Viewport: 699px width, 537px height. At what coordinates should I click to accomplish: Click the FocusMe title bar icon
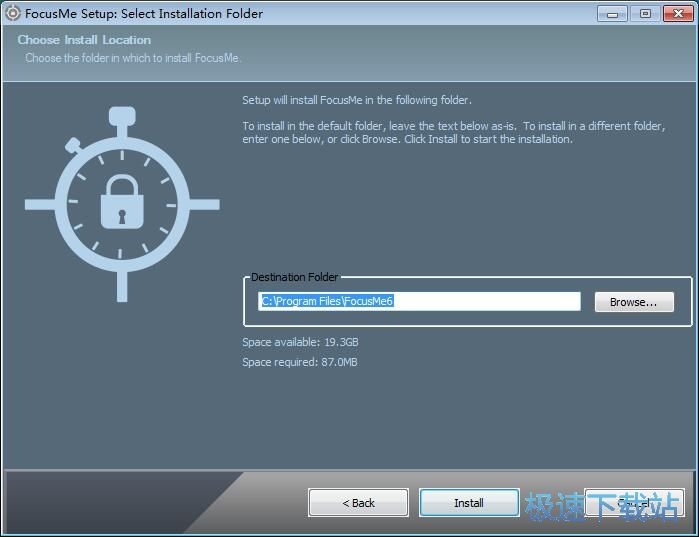click(x=12, y=13)
